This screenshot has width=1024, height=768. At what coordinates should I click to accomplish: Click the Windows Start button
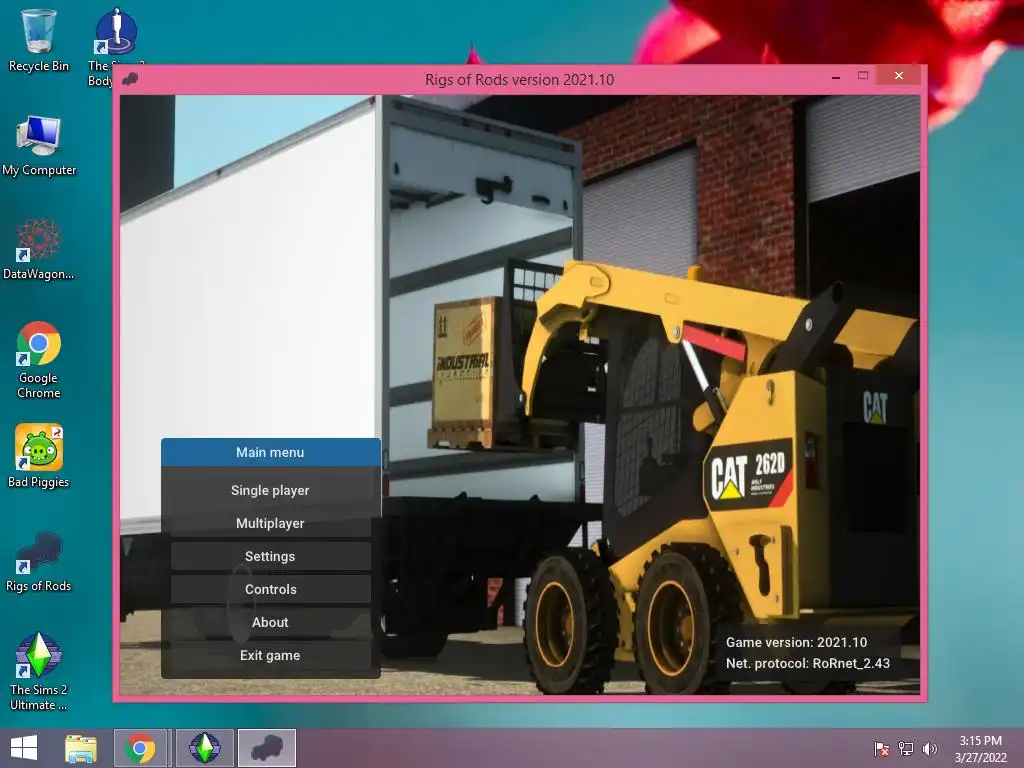(x=24, y=748)
